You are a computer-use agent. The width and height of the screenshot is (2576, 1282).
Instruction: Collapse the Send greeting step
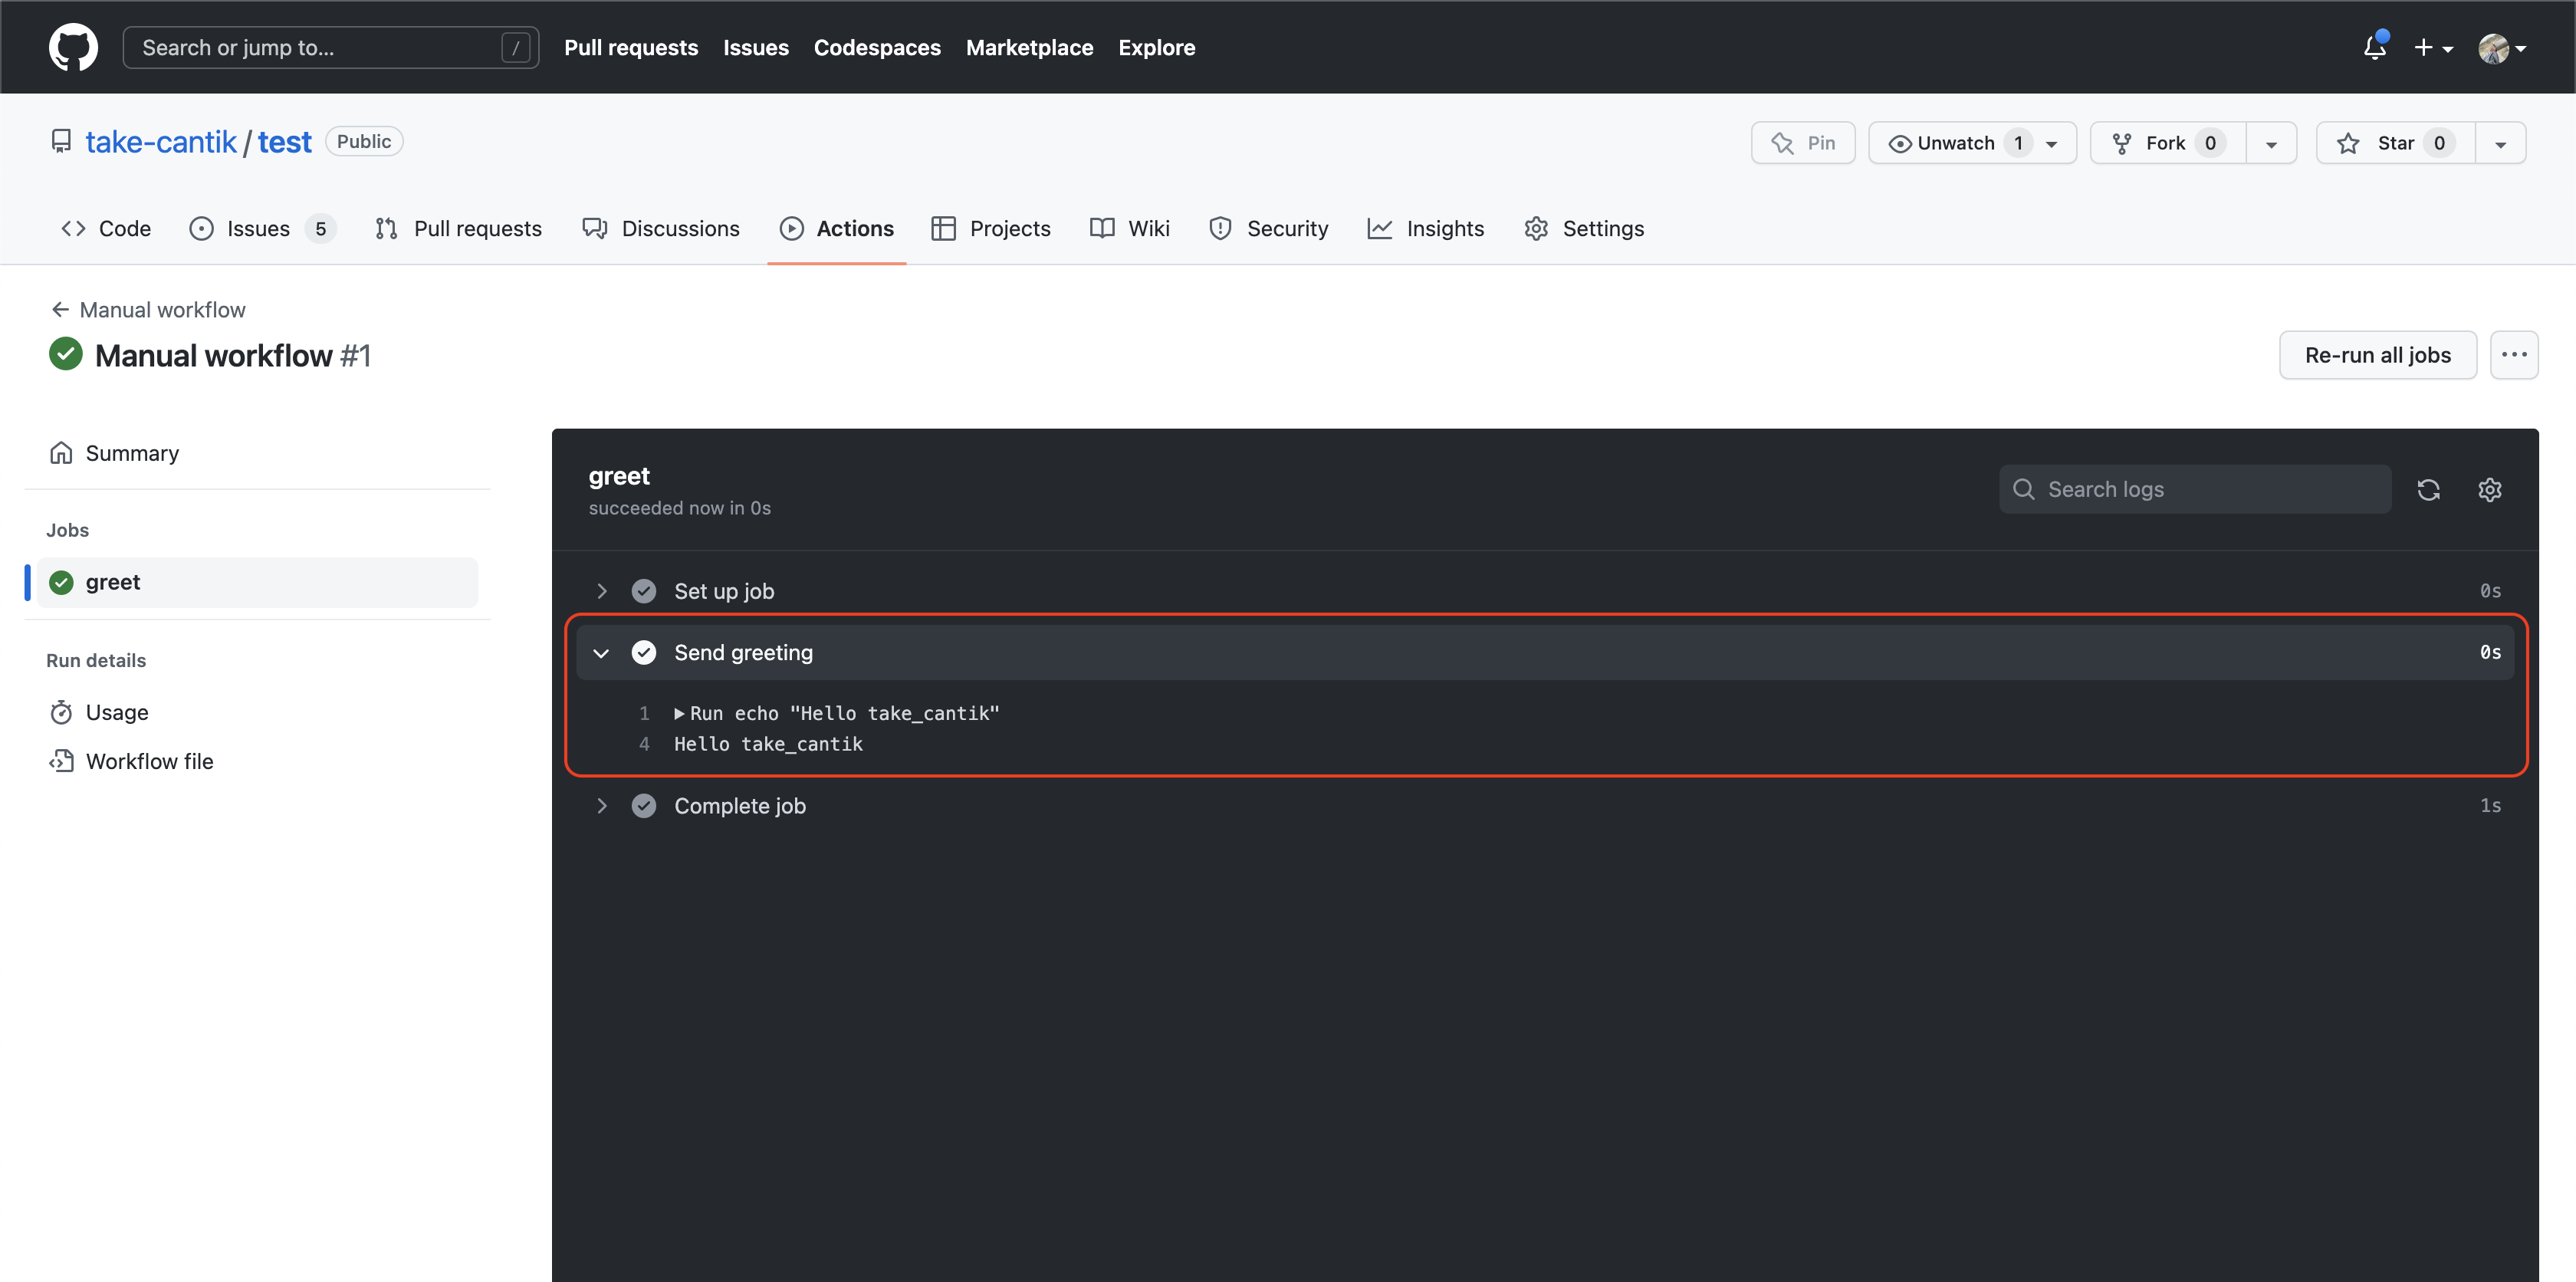pyautogui.click(x=601, y=653)
